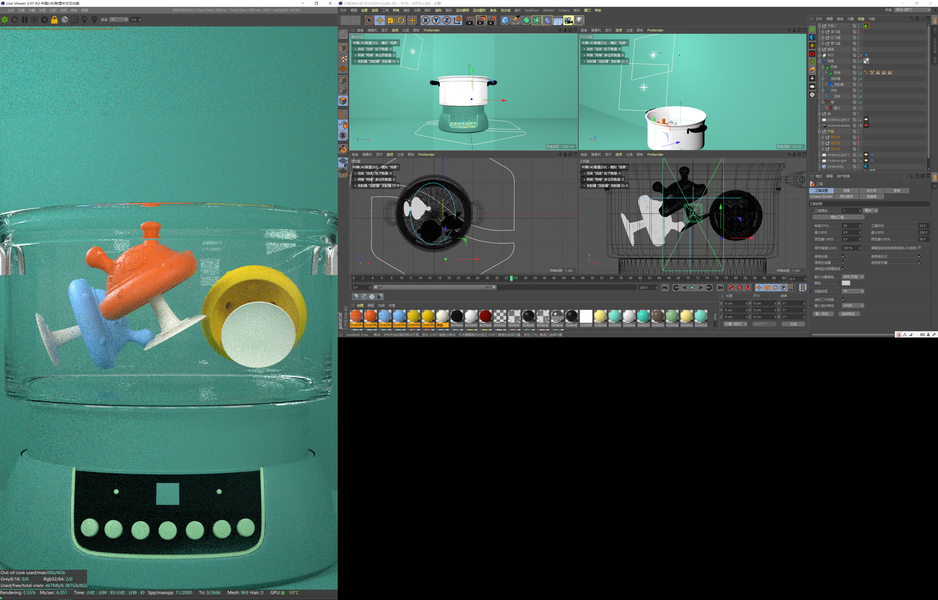Screen dimensions: 938x600
Task: Click the red icon in object manager's Octane sidebar
Action: point(812,54)
